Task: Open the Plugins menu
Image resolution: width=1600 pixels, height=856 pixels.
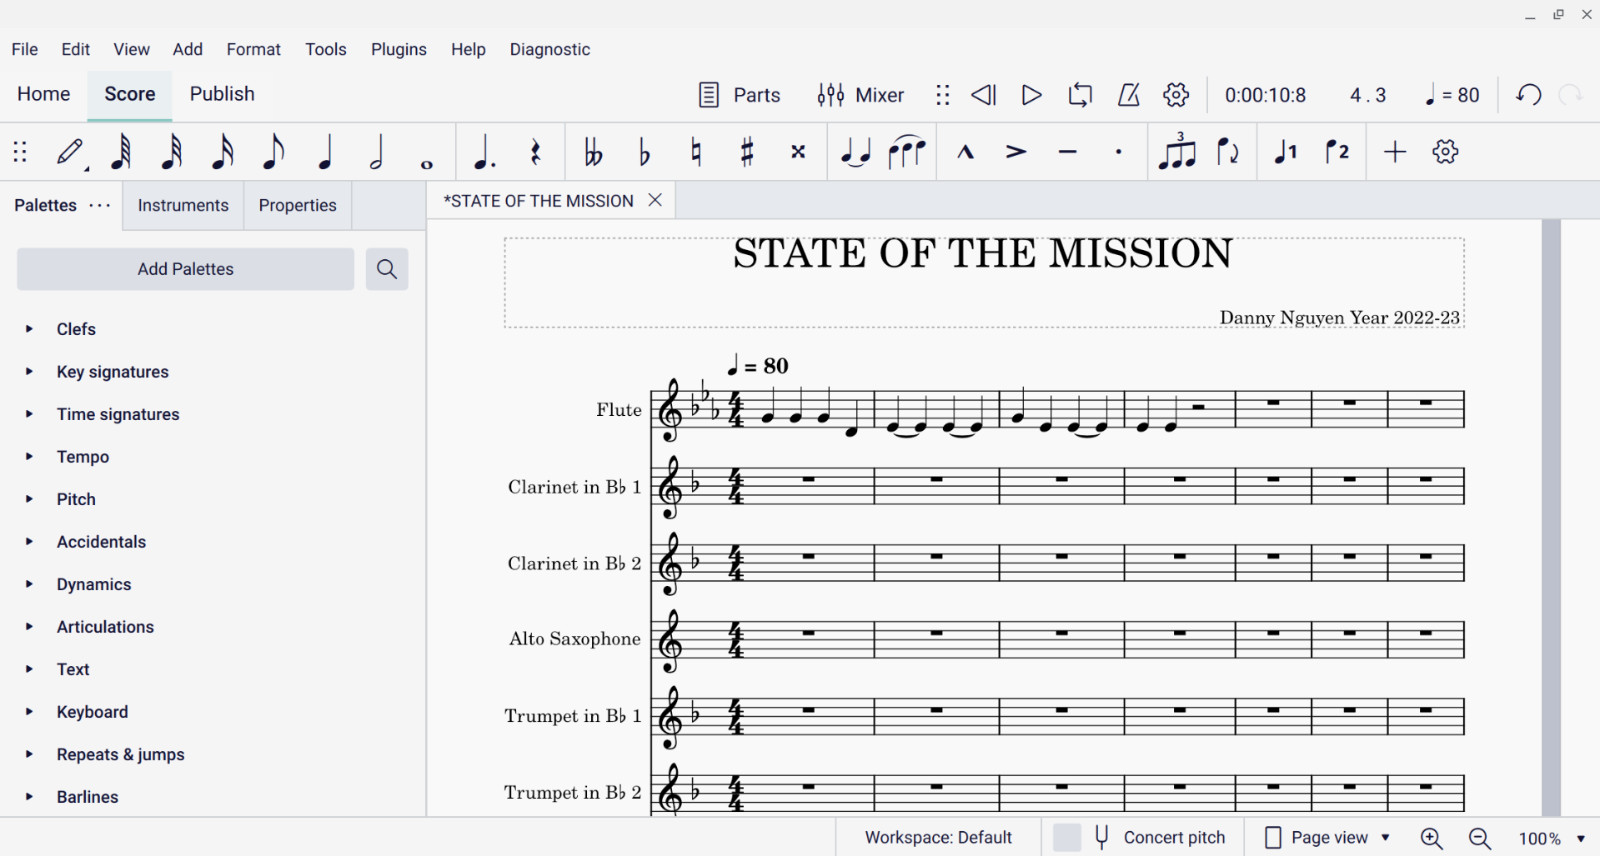Action: click(398, 49)
